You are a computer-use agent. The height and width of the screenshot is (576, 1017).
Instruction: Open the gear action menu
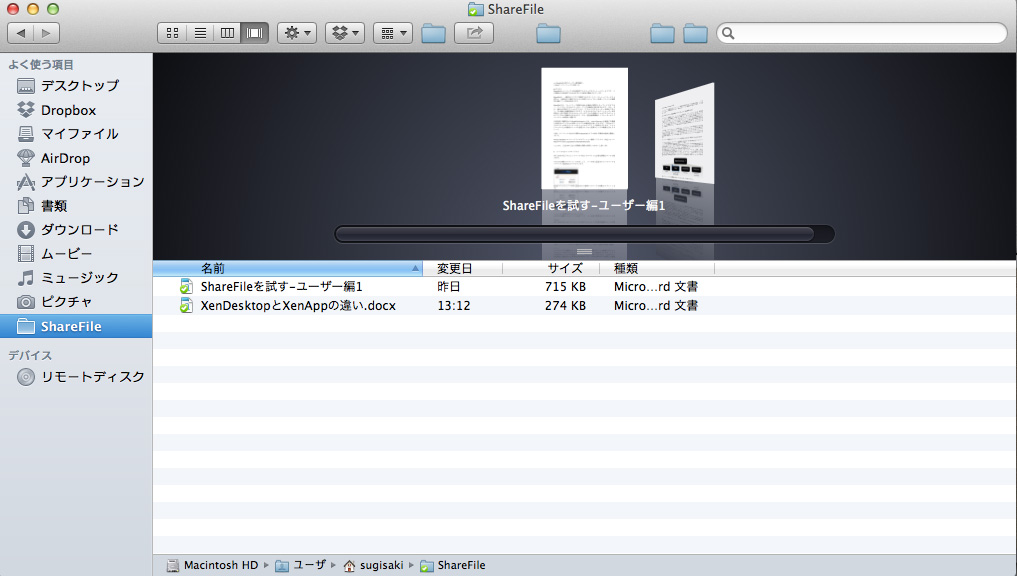tap(297, 33)
